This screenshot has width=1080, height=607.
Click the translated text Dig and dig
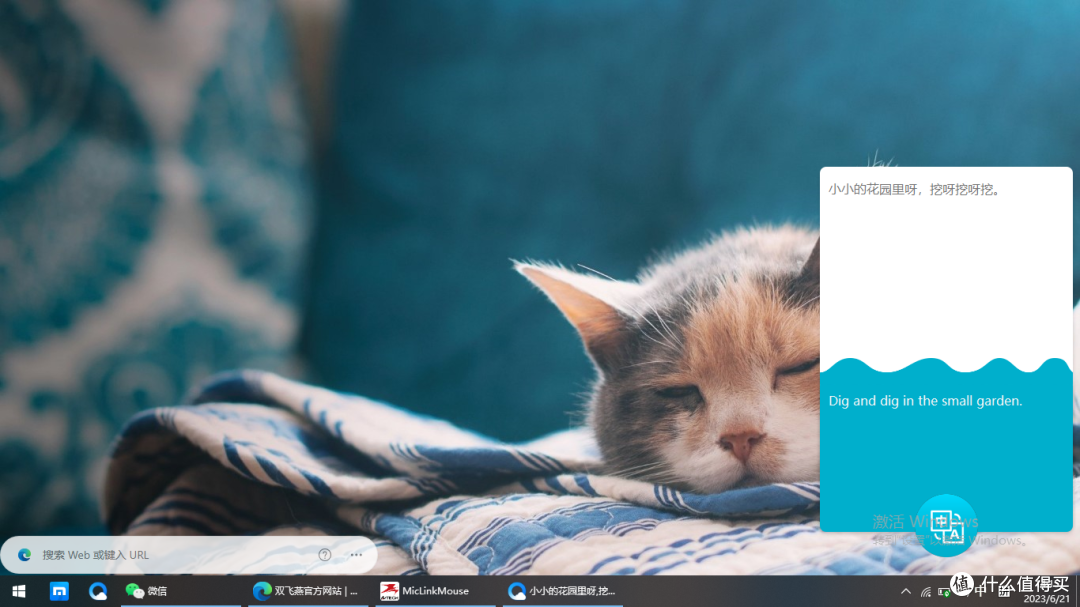coord(925,401)
